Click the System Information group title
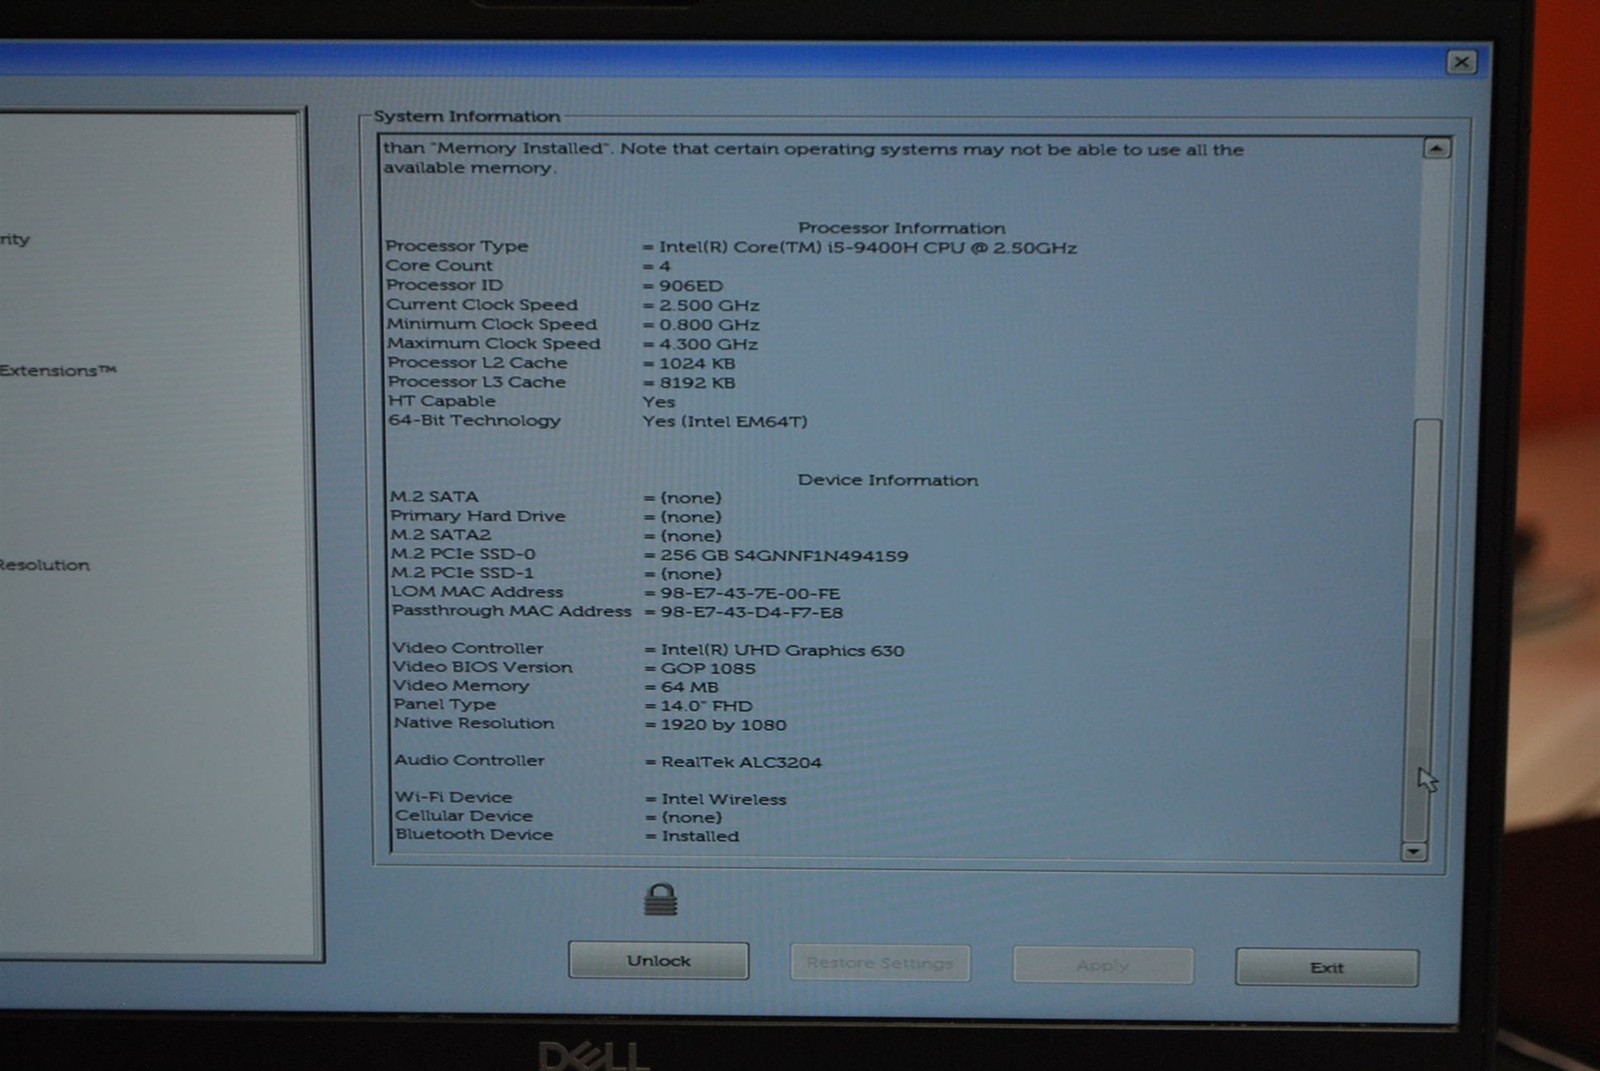The image size is (1600, 1071). [467, 116]
